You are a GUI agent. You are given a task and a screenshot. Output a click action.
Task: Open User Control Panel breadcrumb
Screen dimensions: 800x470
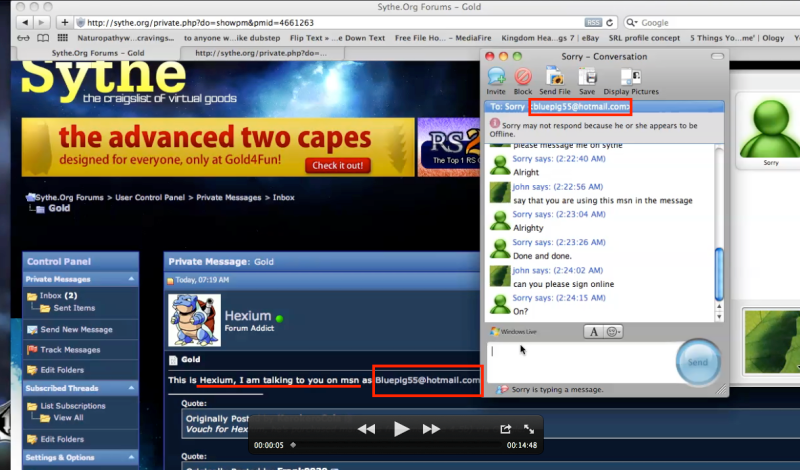149,197
